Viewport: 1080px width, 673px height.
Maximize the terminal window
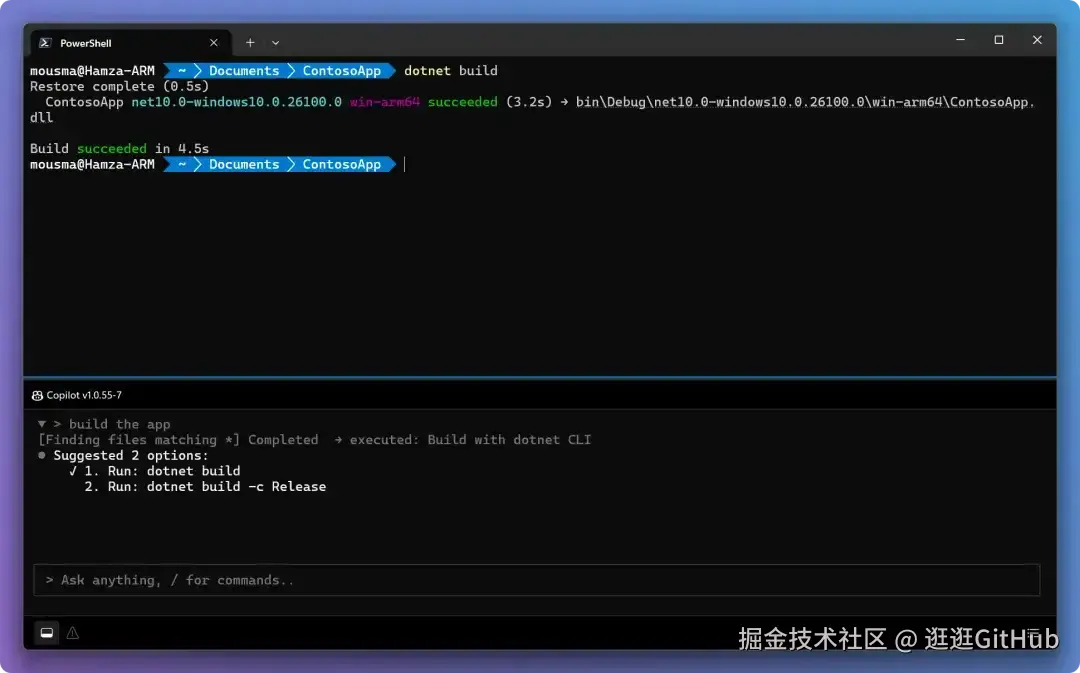[x=999, y=40]
